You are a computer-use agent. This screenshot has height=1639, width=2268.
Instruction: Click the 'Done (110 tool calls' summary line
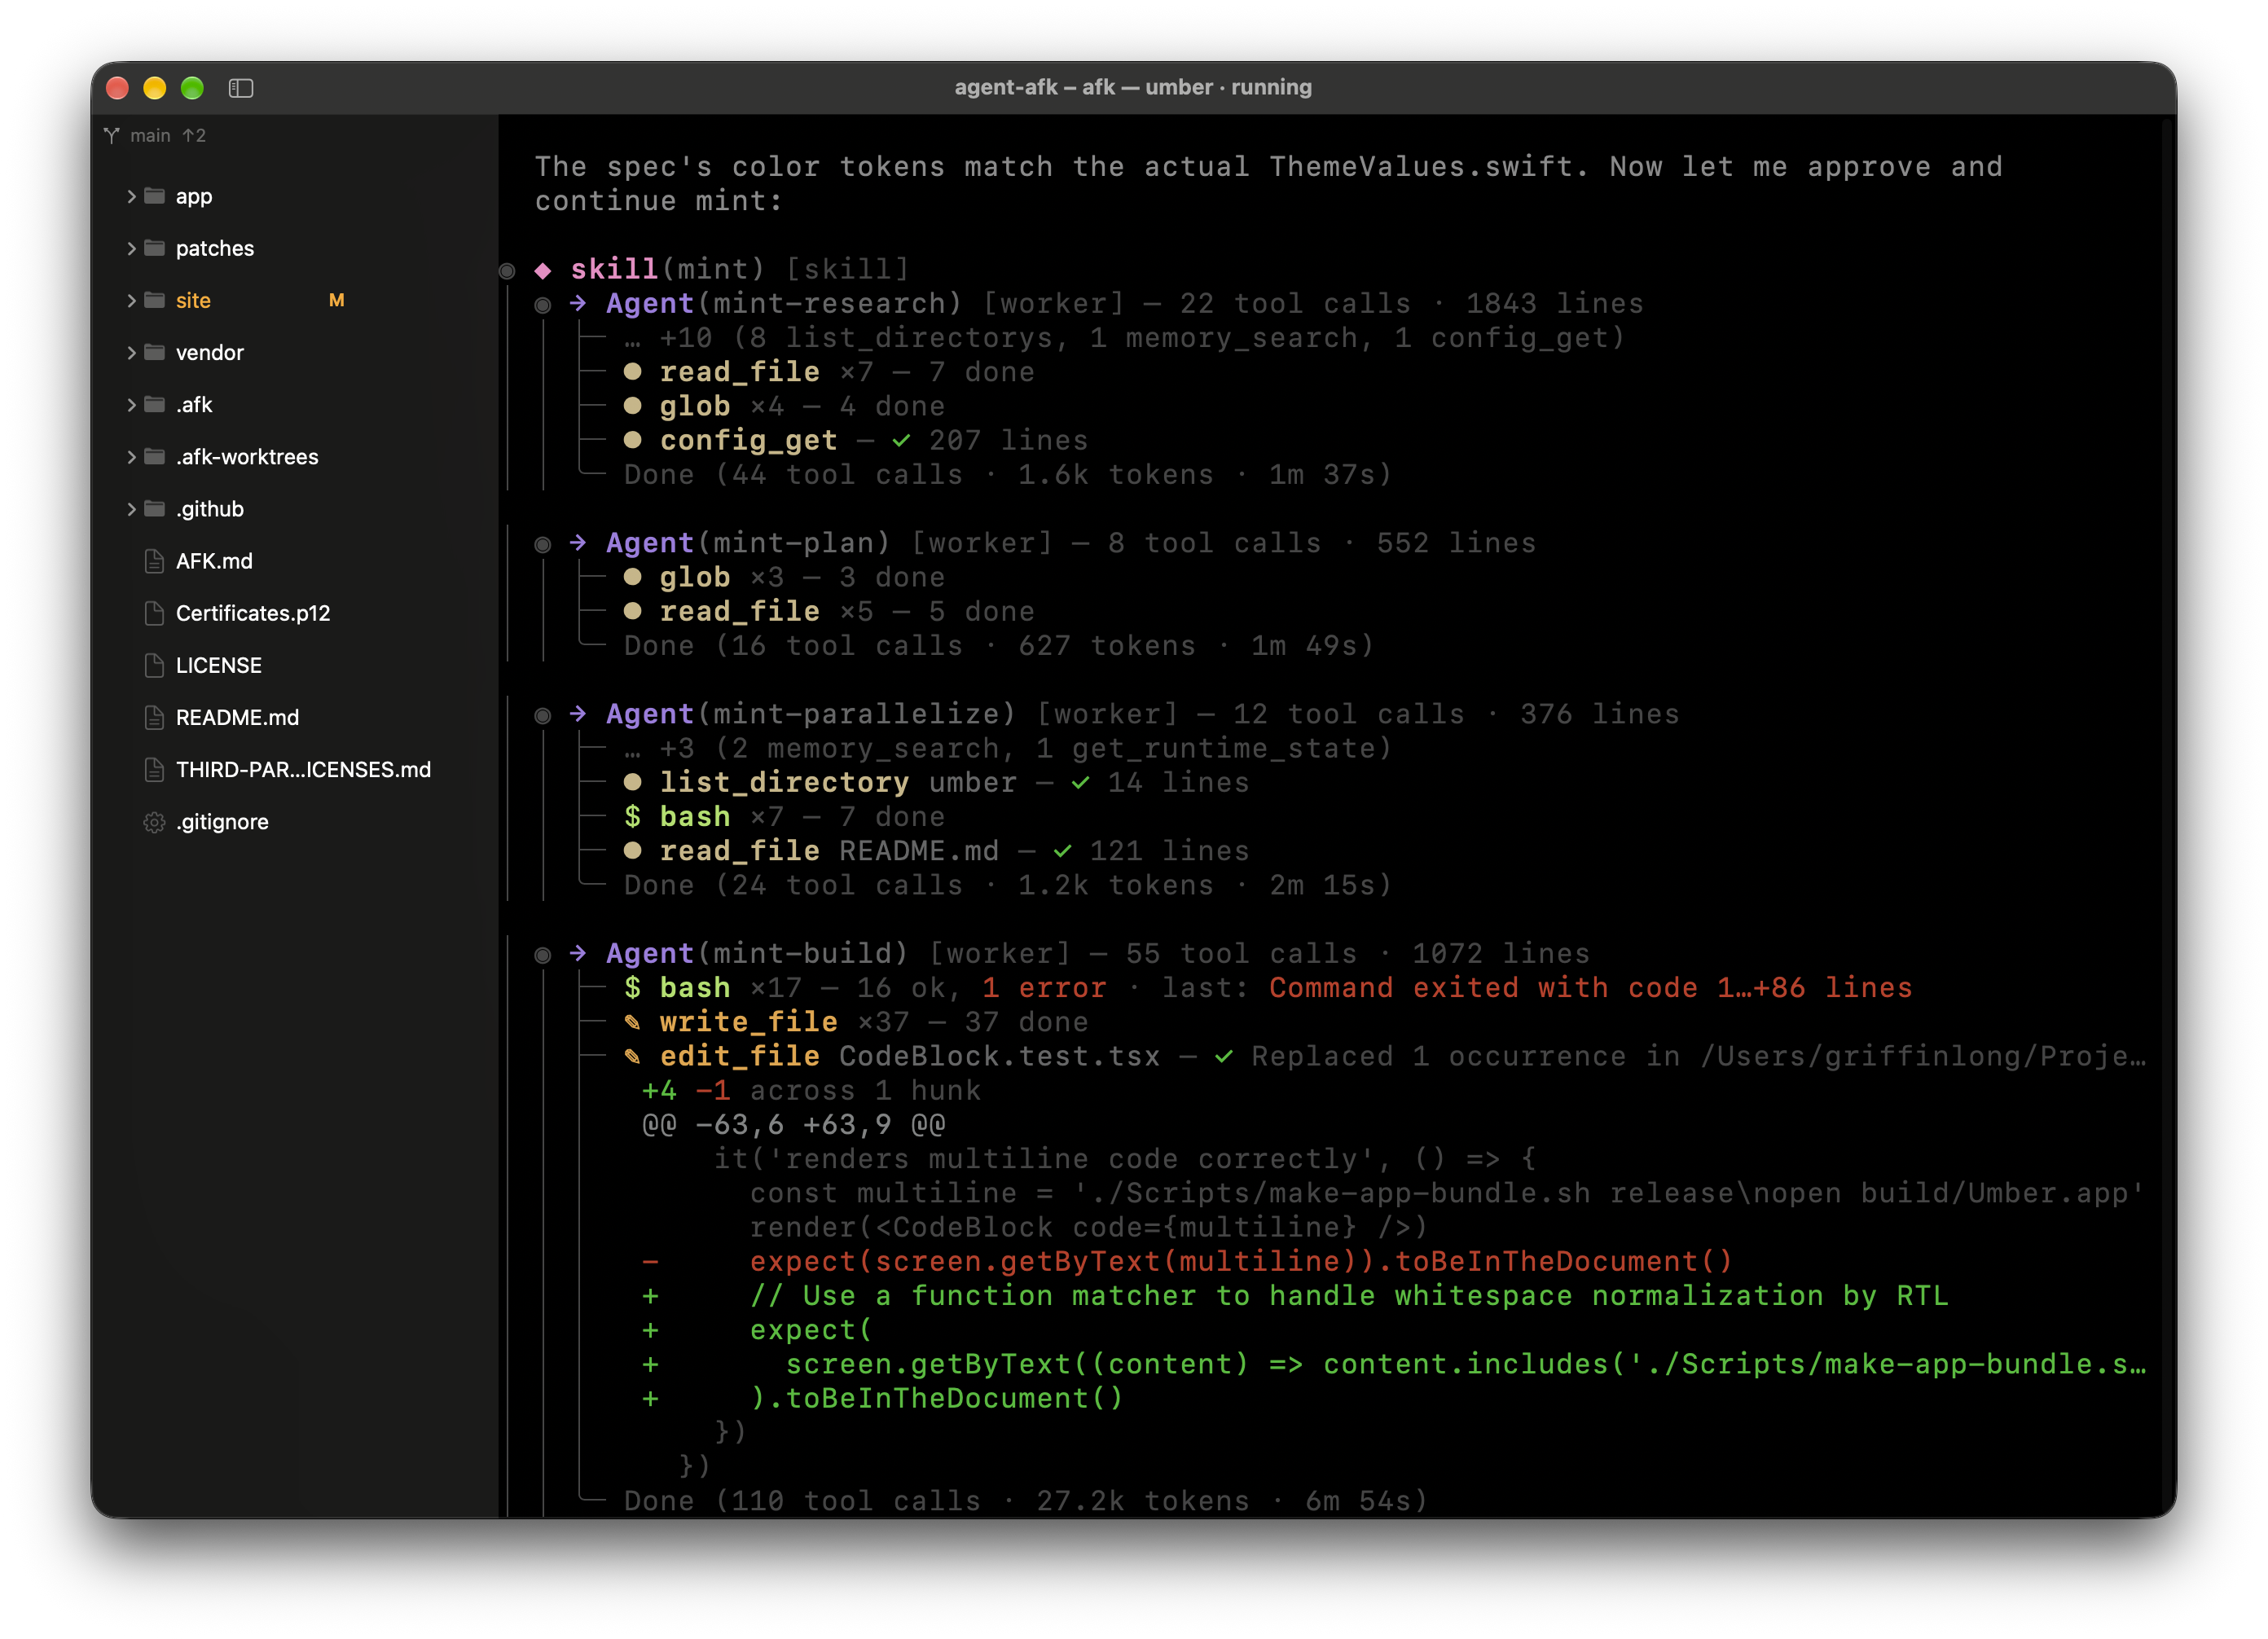(1025, 1501)
